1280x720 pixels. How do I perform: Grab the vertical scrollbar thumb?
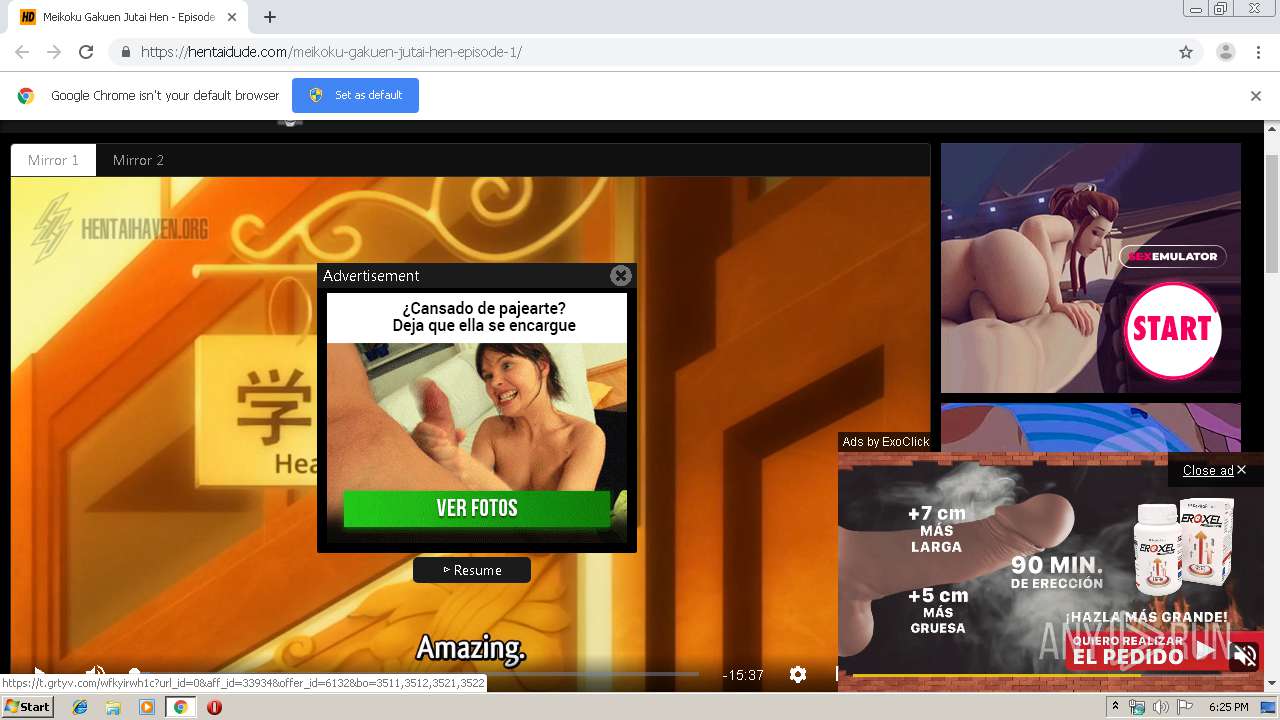coord(1272,213)
